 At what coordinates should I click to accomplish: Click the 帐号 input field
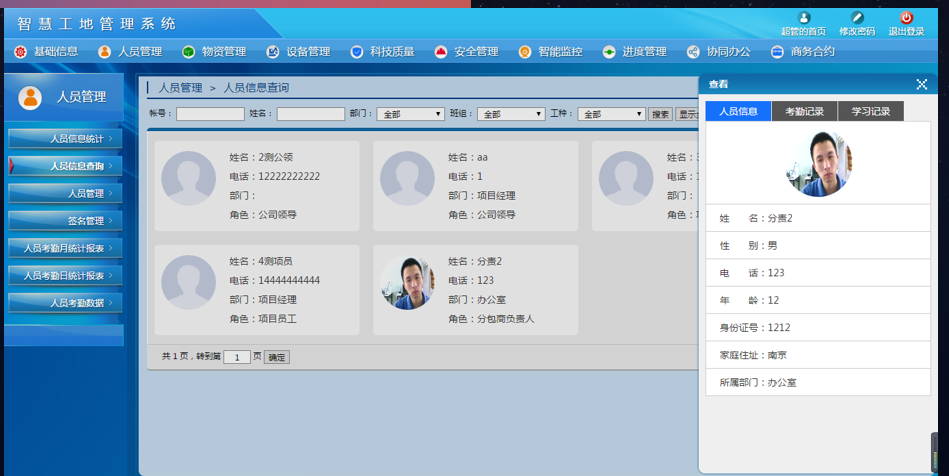pos(210,114)
